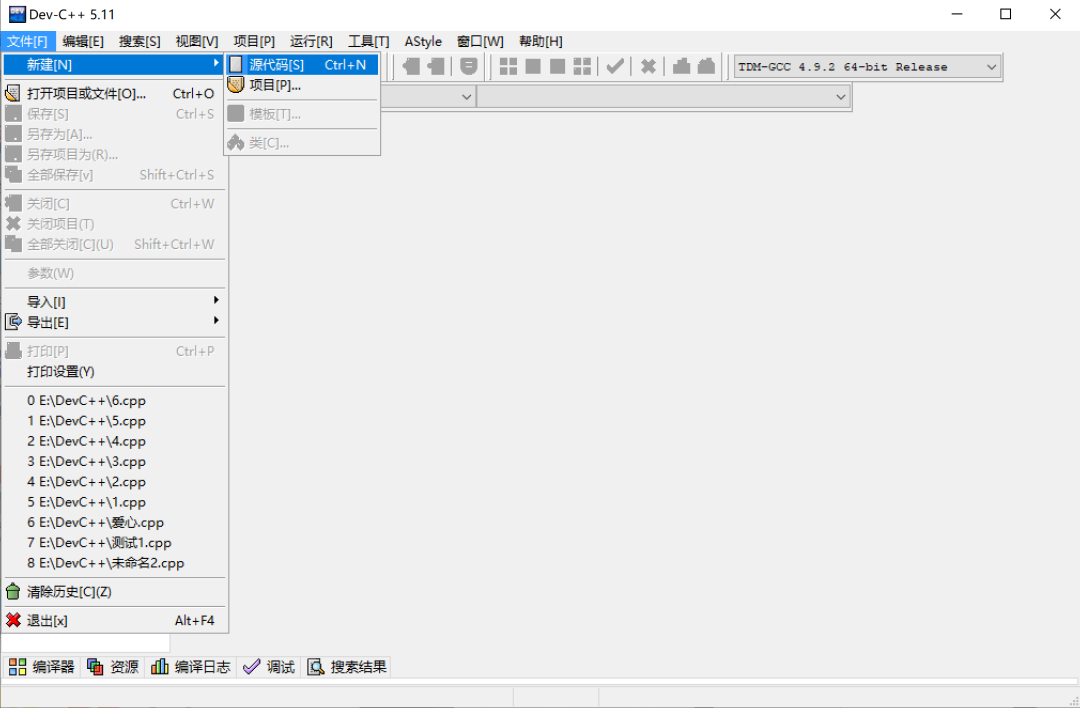Select 打开项目或文件[O]... menu item
Viewport: 1080px width, 708px height.
tap(114, 94)
